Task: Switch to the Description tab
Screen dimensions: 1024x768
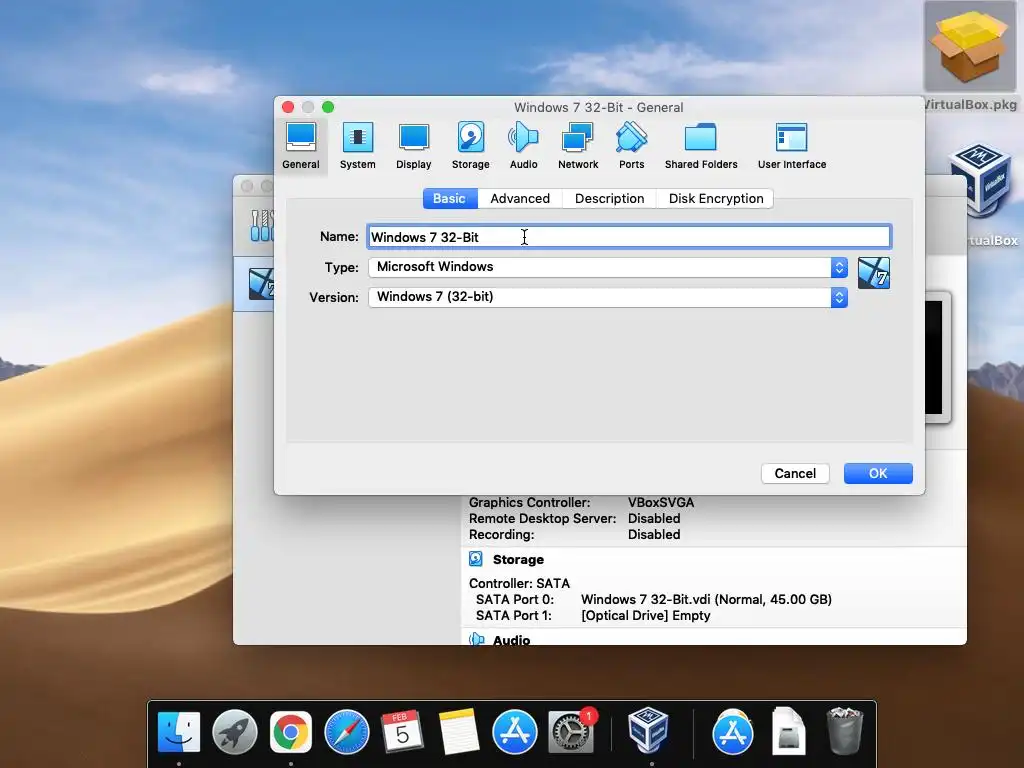Action: click(x=609, y=199)
